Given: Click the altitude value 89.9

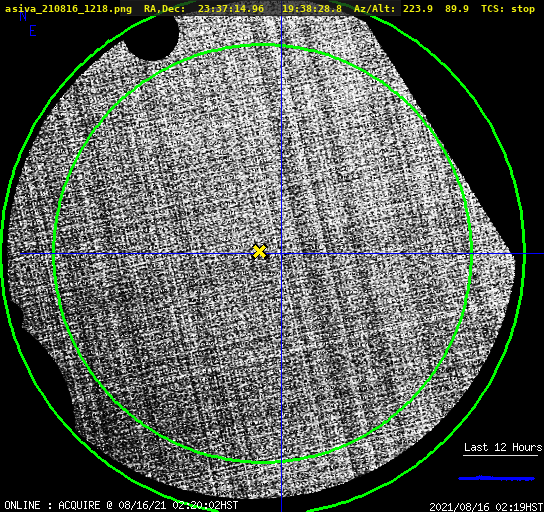Looking at the screenshot, I should coord(457,9).
